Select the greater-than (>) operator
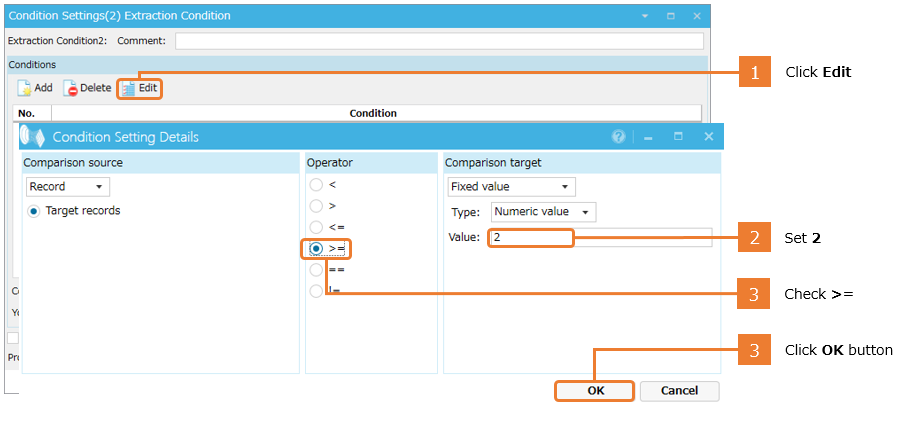 tap(316, 206)
